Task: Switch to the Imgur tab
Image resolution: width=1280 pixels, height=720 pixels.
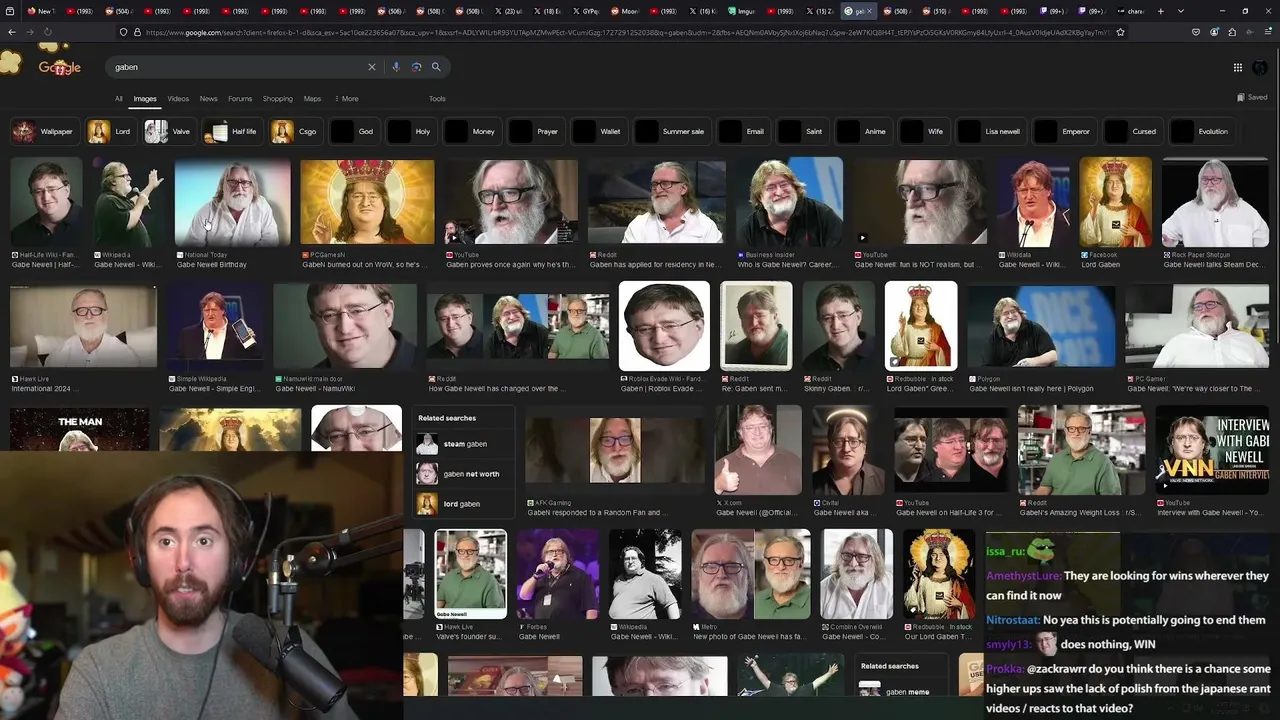Action: tap(741, 11)
